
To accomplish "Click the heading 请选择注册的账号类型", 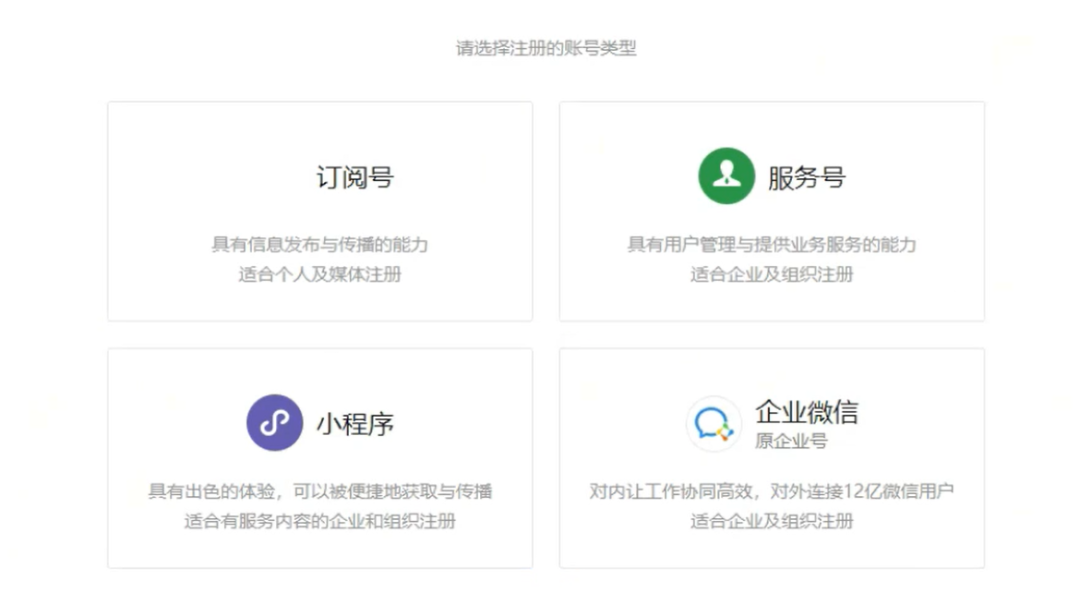I will (x=546, y=48).
